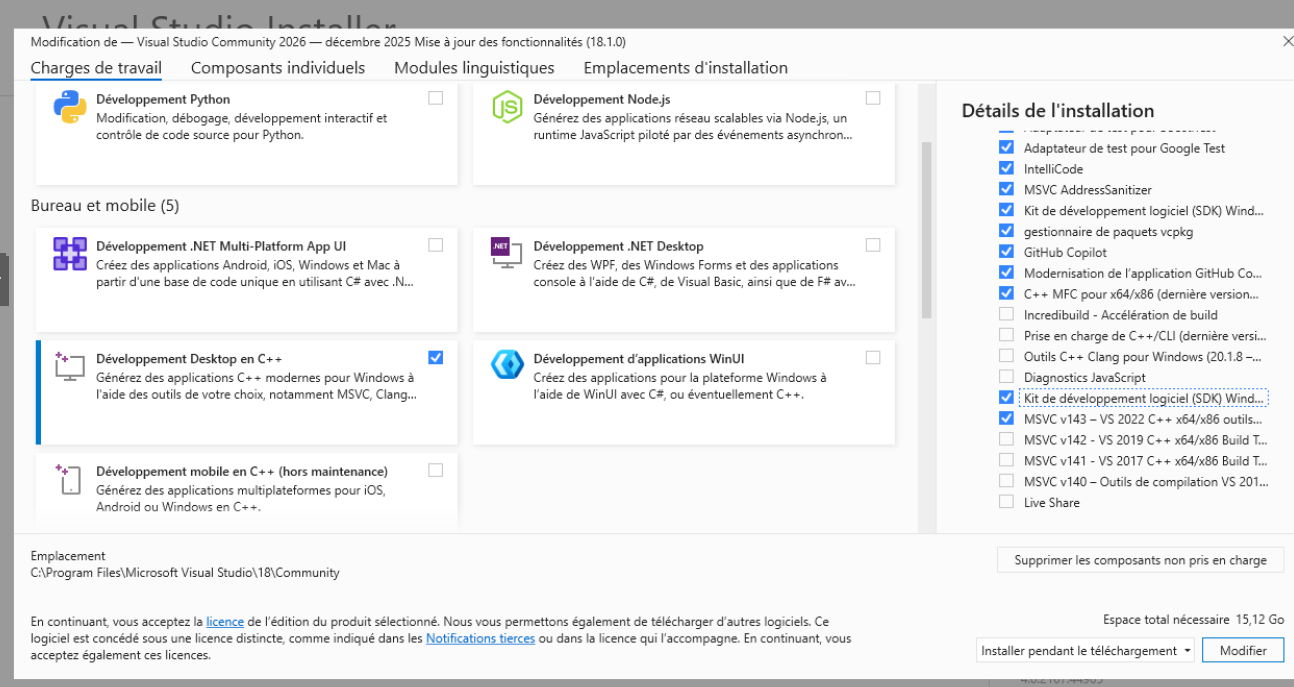Image resolution: width=1294 pixels, height=687 pixels.
Task: Check Outils C++ Clang pour Windows
Action: click(x=1006, y=356)
